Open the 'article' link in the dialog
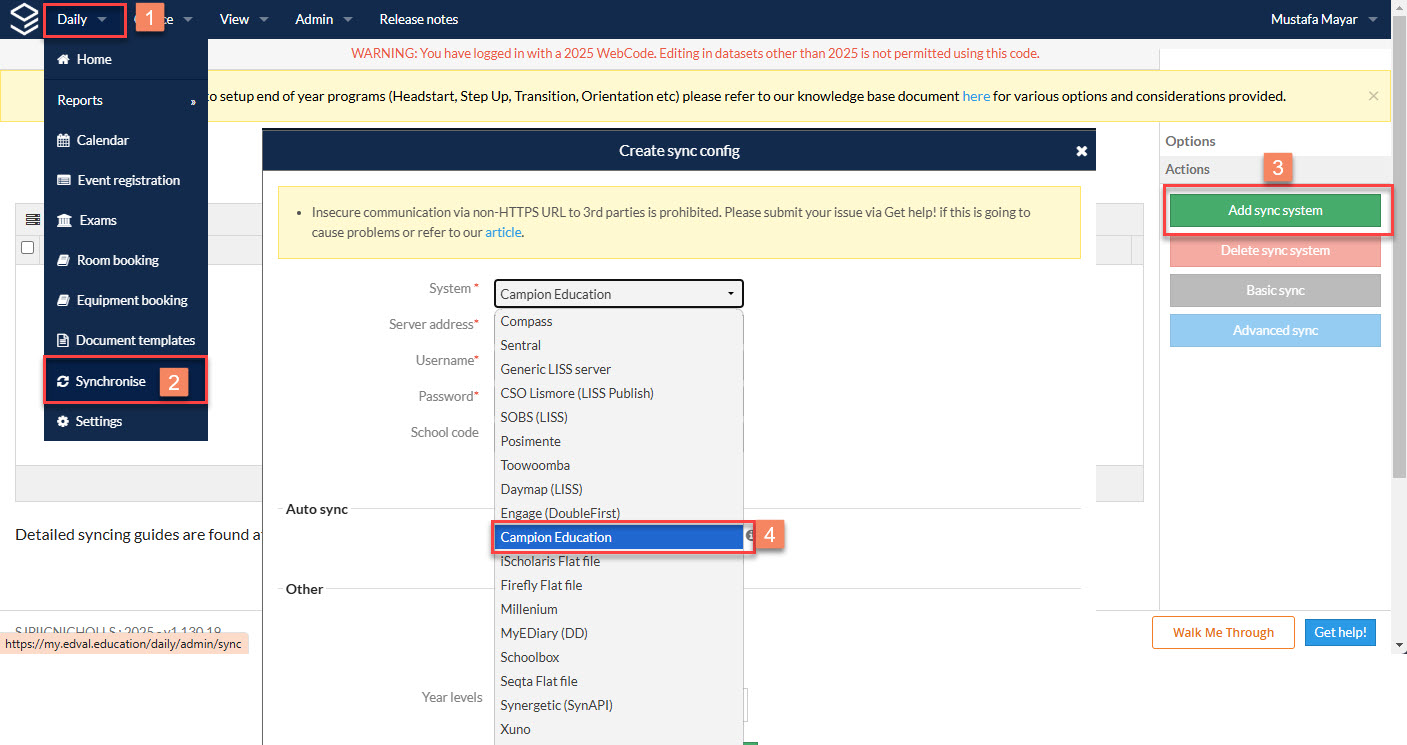This screenshot has width=1407, height=745. (x=503, y=233)
